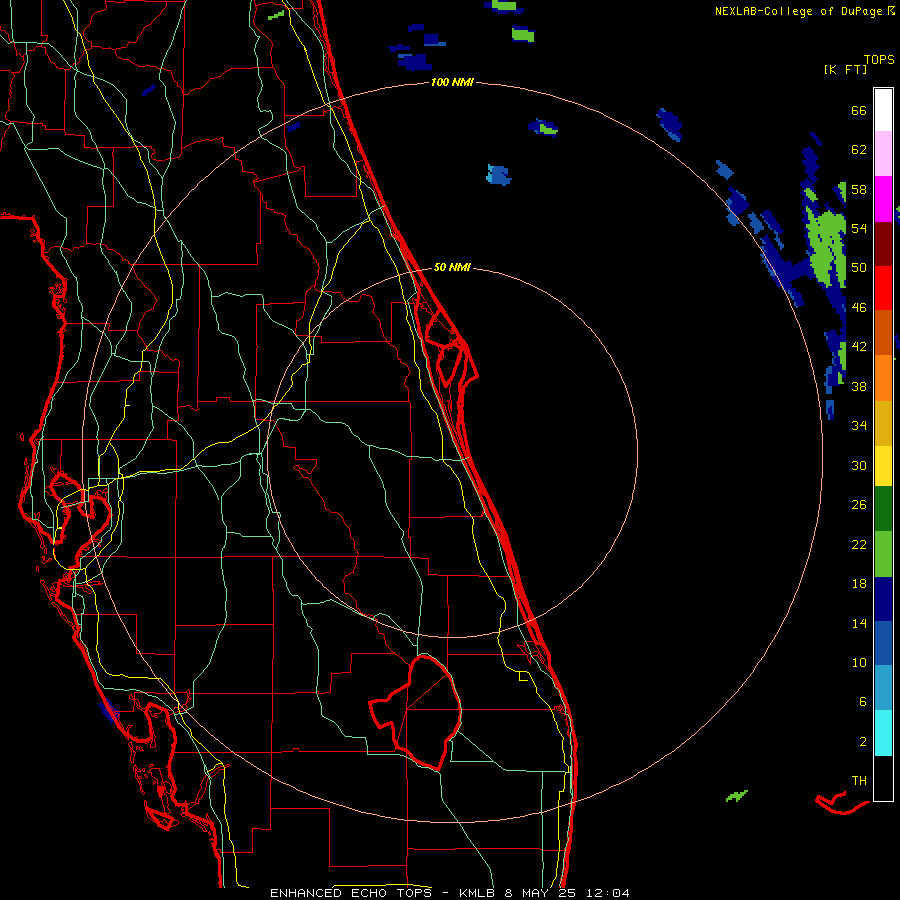This screenshot has height=900, width=900.
Task: Click the 26 value on the legend
Action: 859,505
